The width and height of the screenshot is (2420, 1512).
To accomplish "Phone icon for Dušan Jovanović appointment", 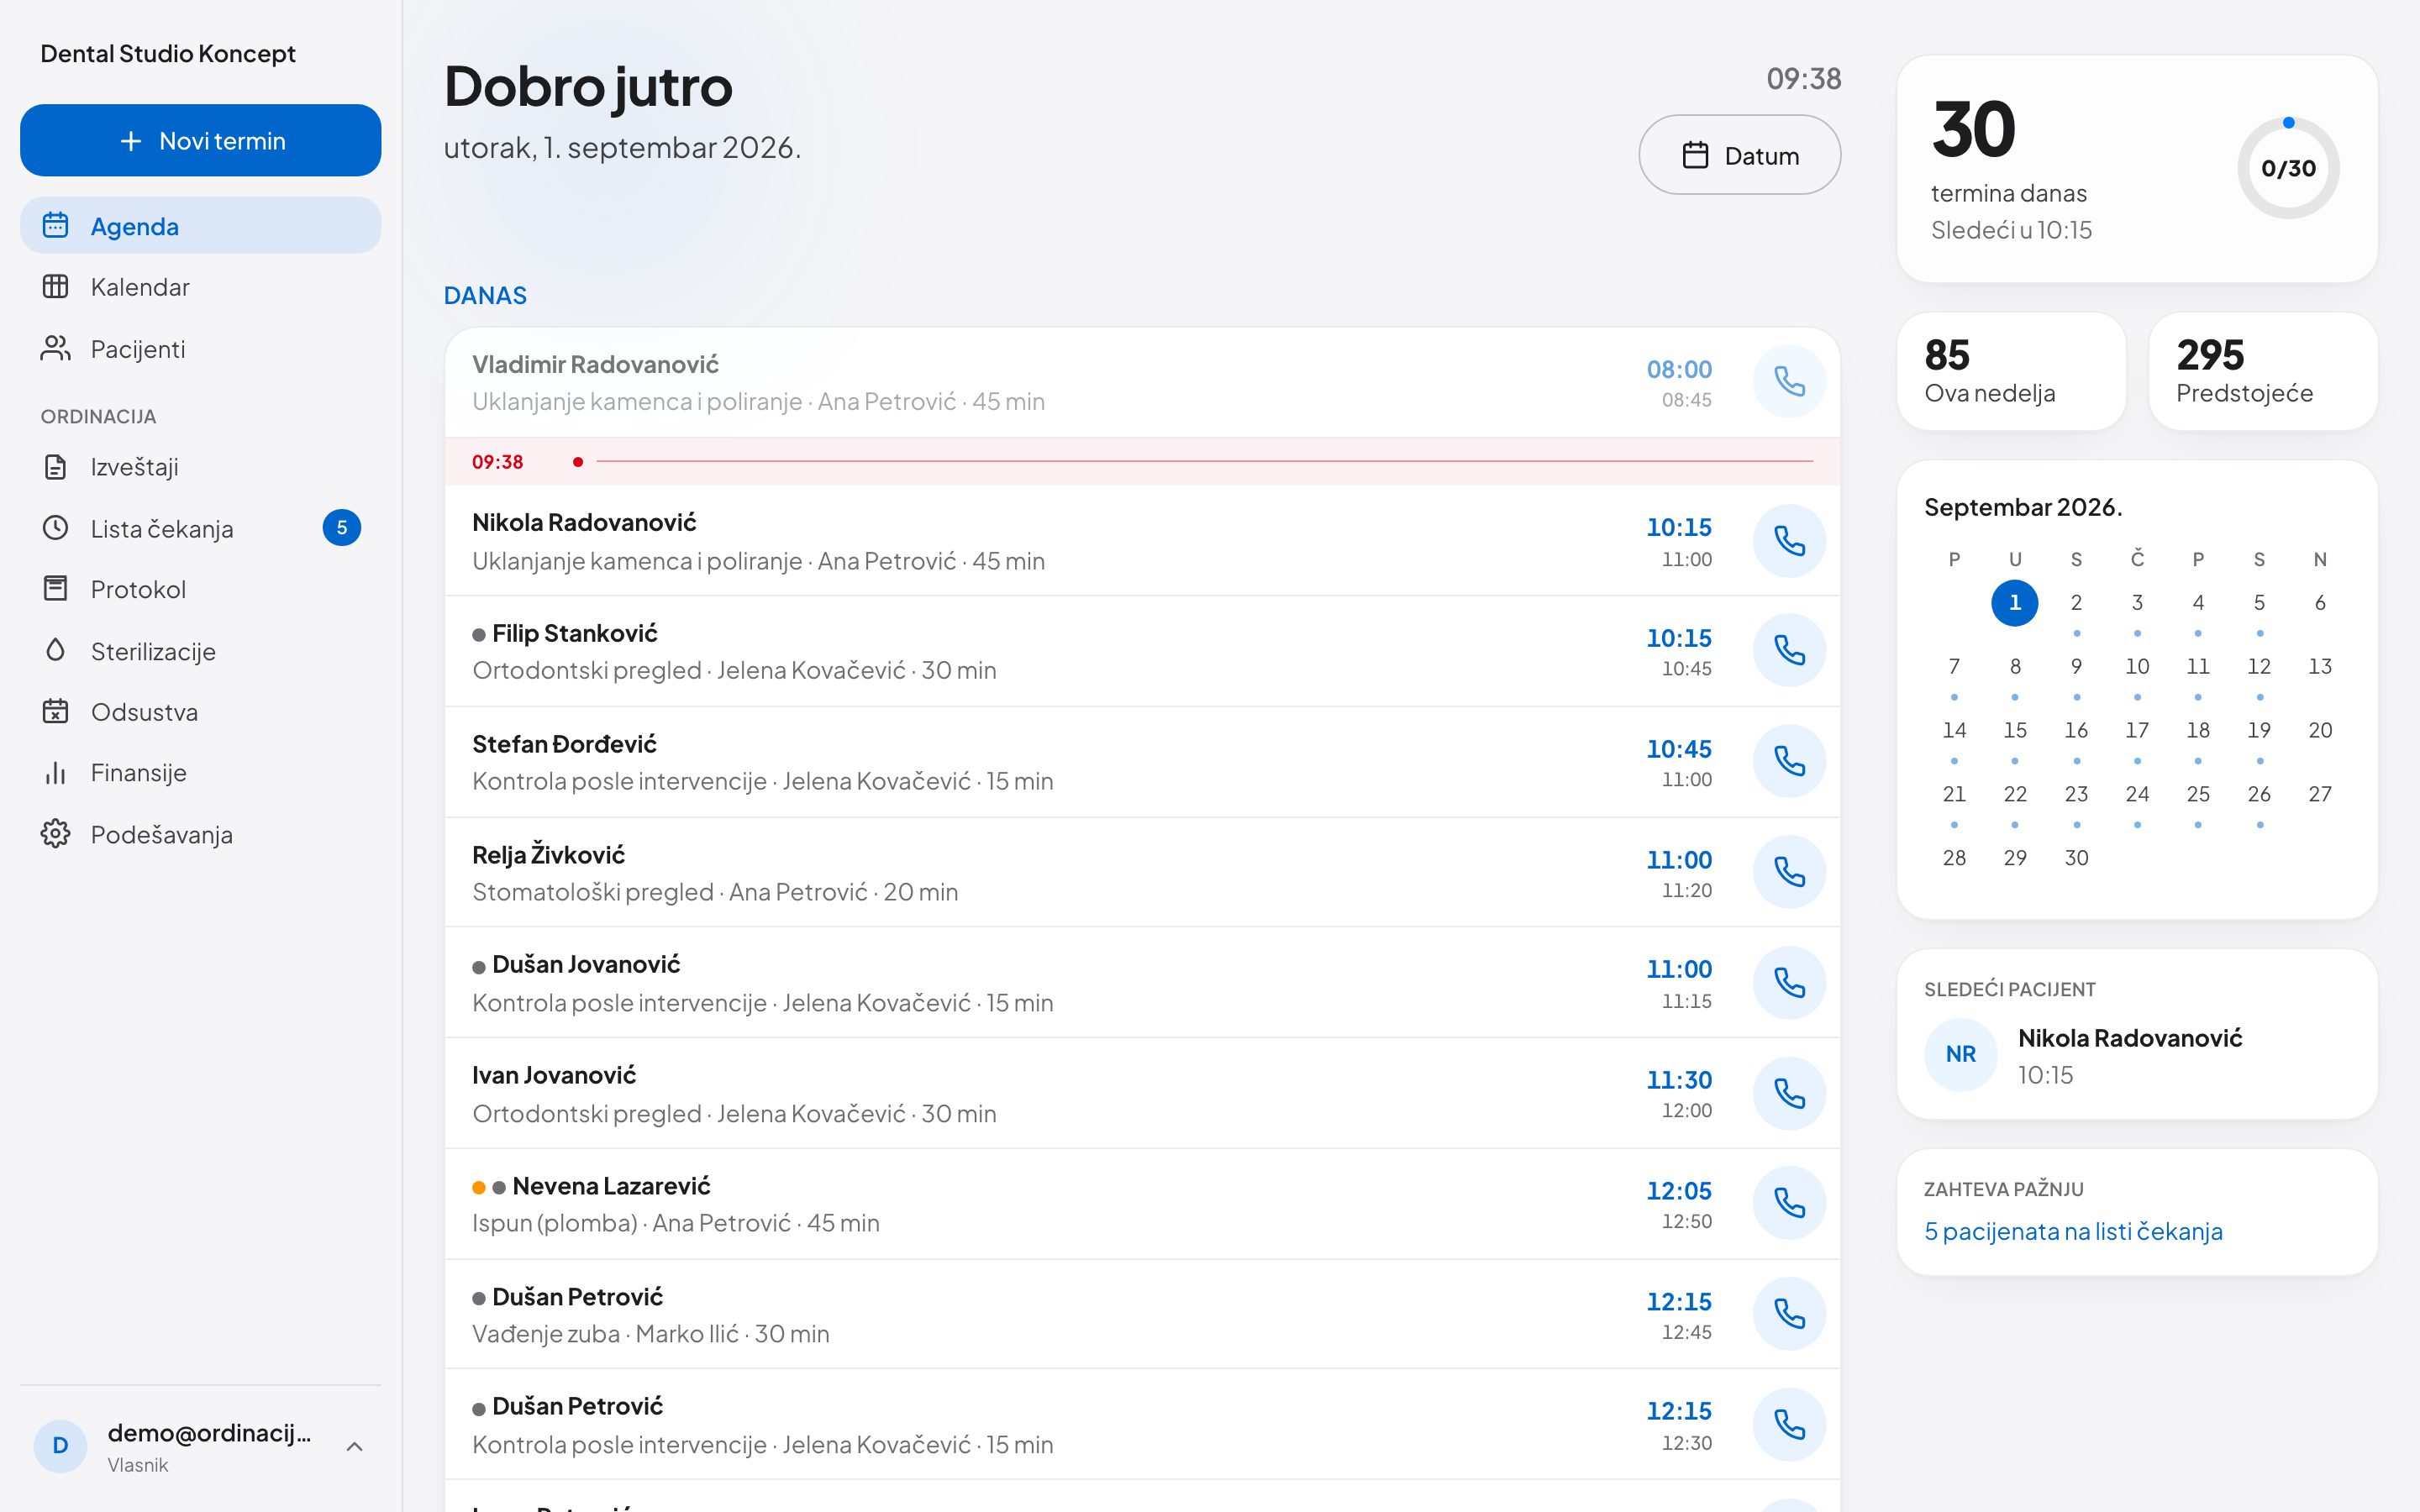I will point(1789,983).
